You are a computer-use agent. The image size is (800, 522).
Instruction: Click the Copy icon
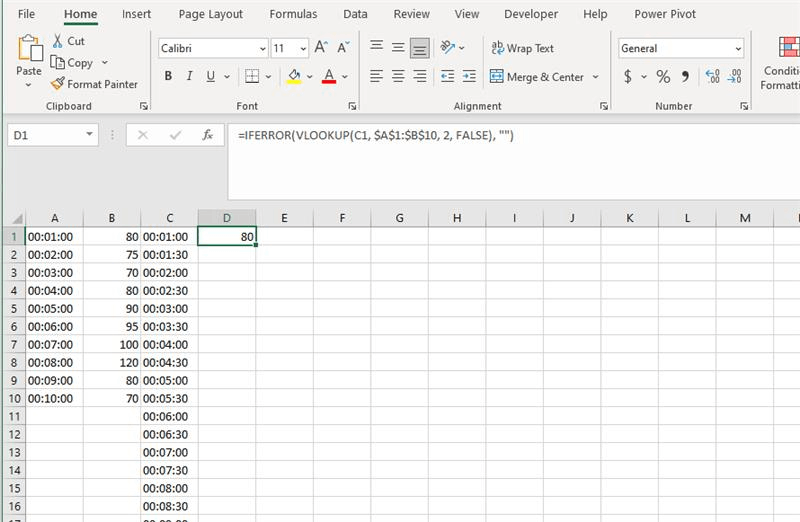[x=57, y=63]
